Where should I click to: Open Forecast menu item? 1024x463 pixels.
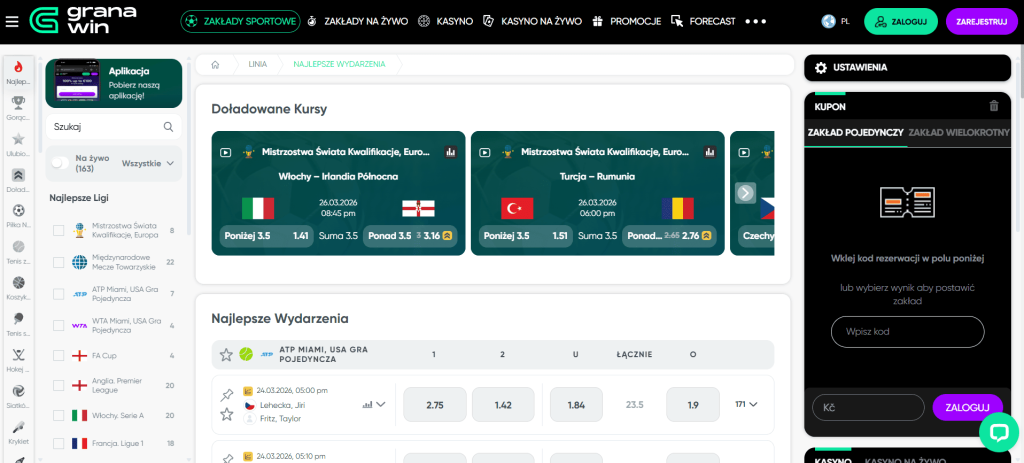(x=703, y=22)
